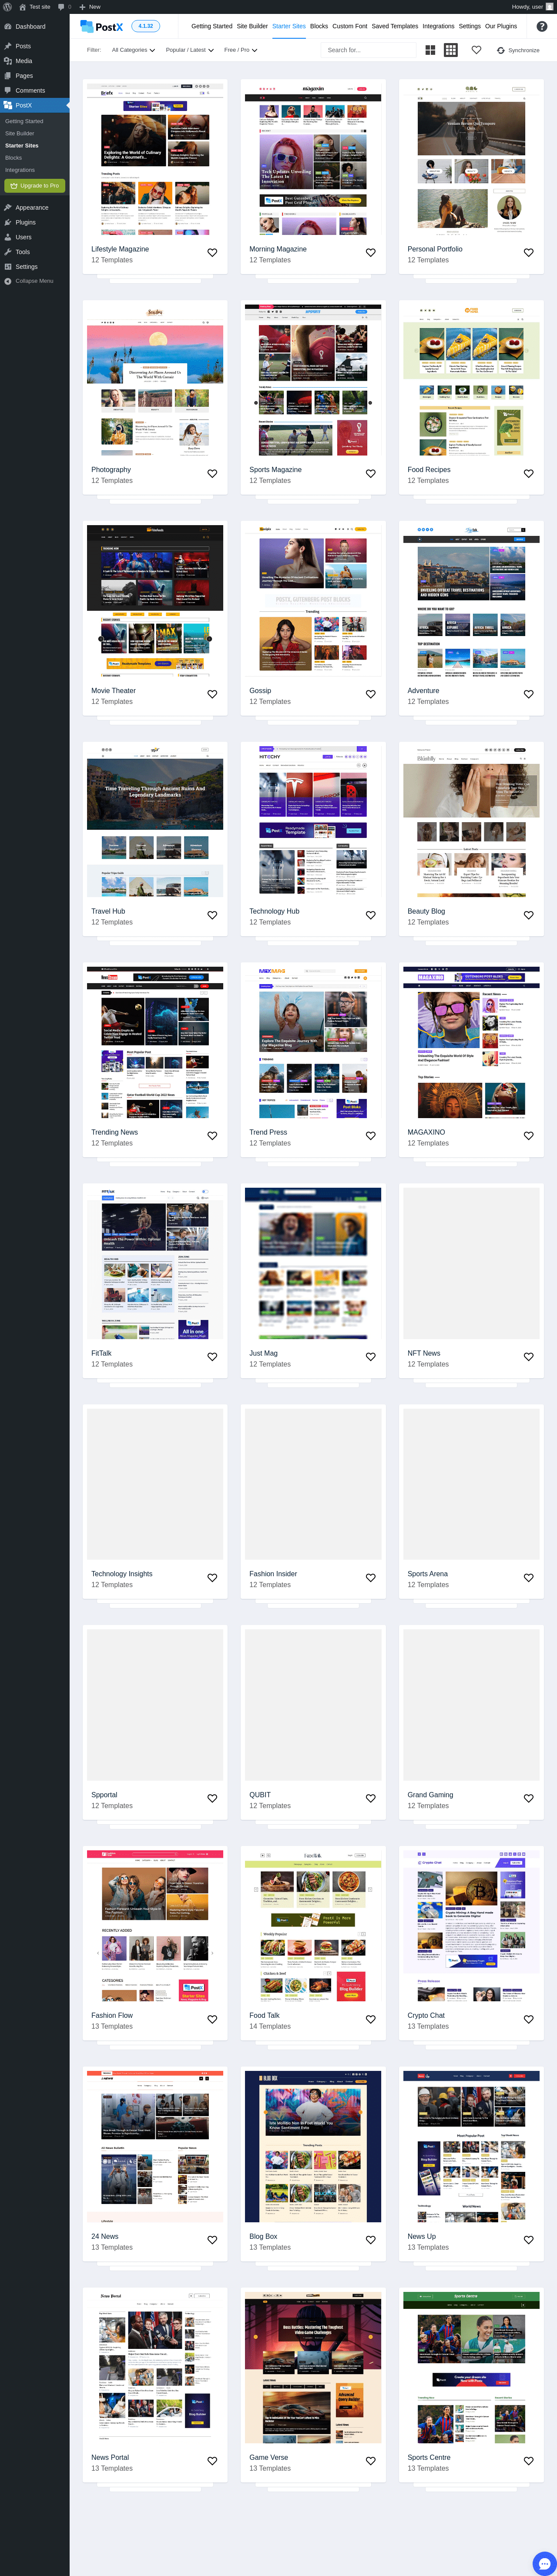The height and width of the screenshot is (2576, 557).
Task: Open the News Portal template thumbnail
Action: [x=155, y=2367]
